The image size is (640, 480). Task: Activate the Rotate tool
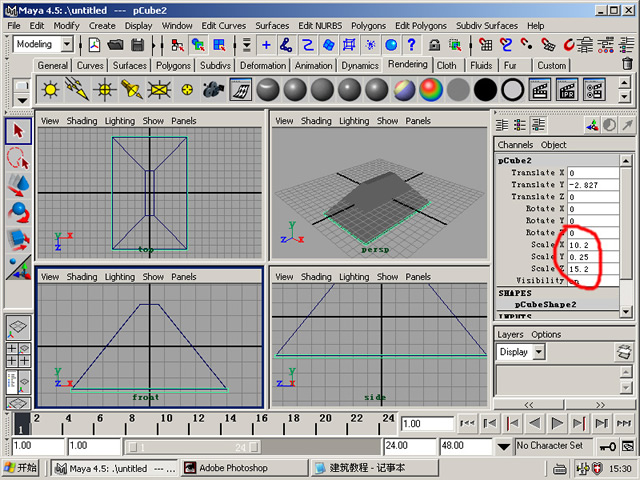(x=18, y=213)
